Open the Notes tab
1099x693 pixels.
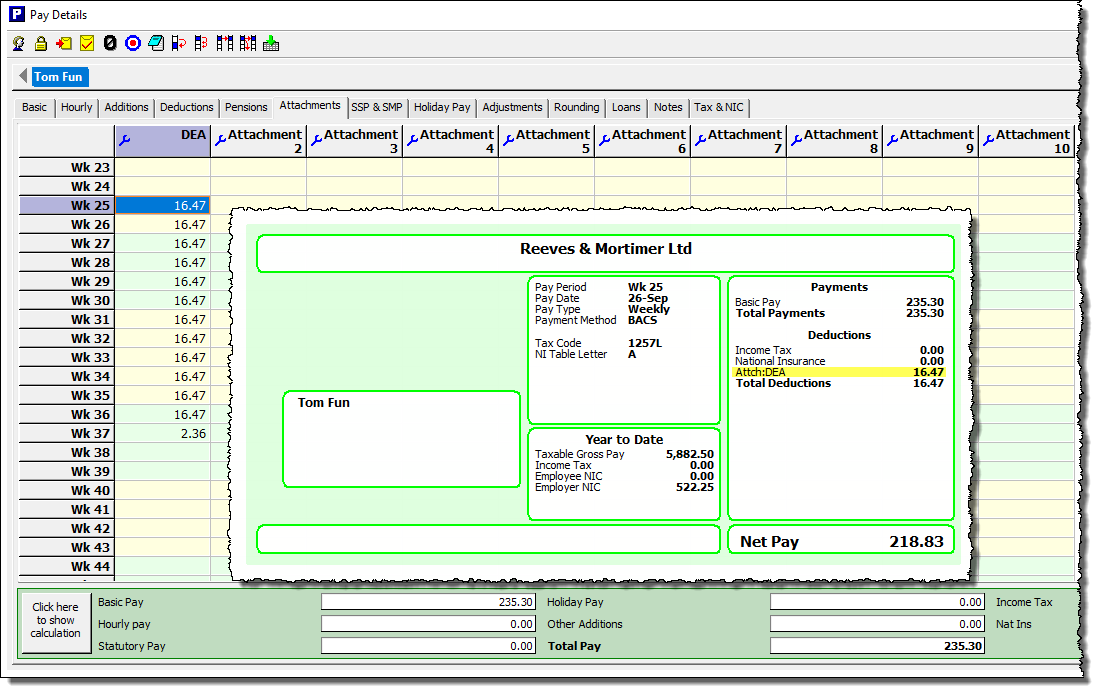(668, 107)
